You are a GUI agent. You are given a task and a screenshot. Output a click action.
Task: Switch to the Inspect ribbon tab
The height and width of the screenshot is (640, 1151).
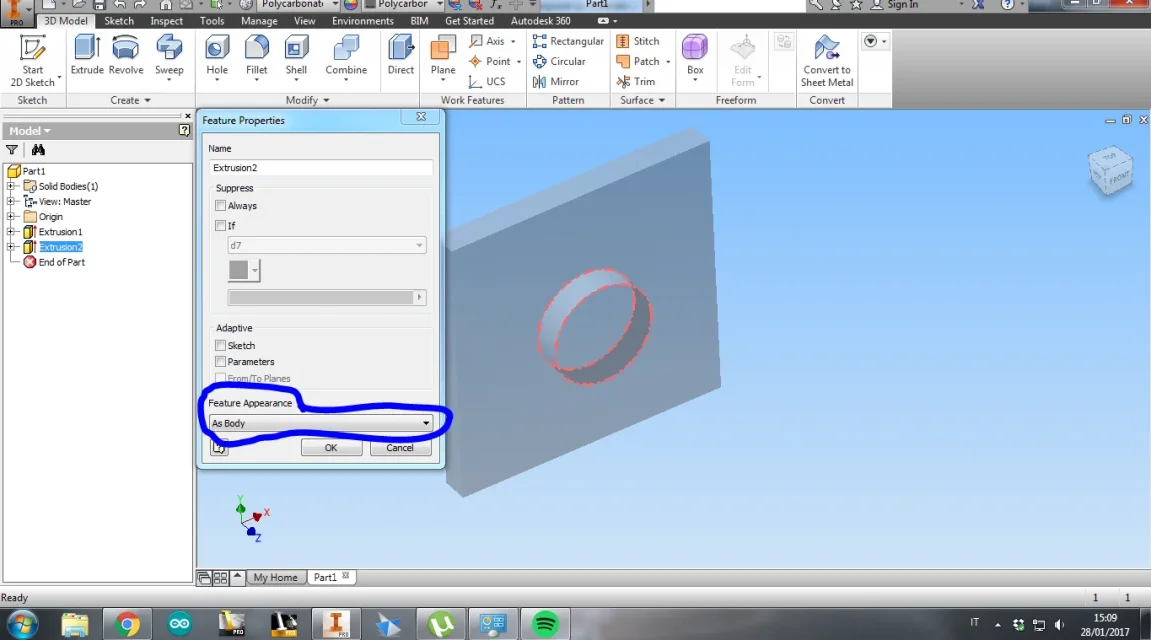[x=167, y=21]
